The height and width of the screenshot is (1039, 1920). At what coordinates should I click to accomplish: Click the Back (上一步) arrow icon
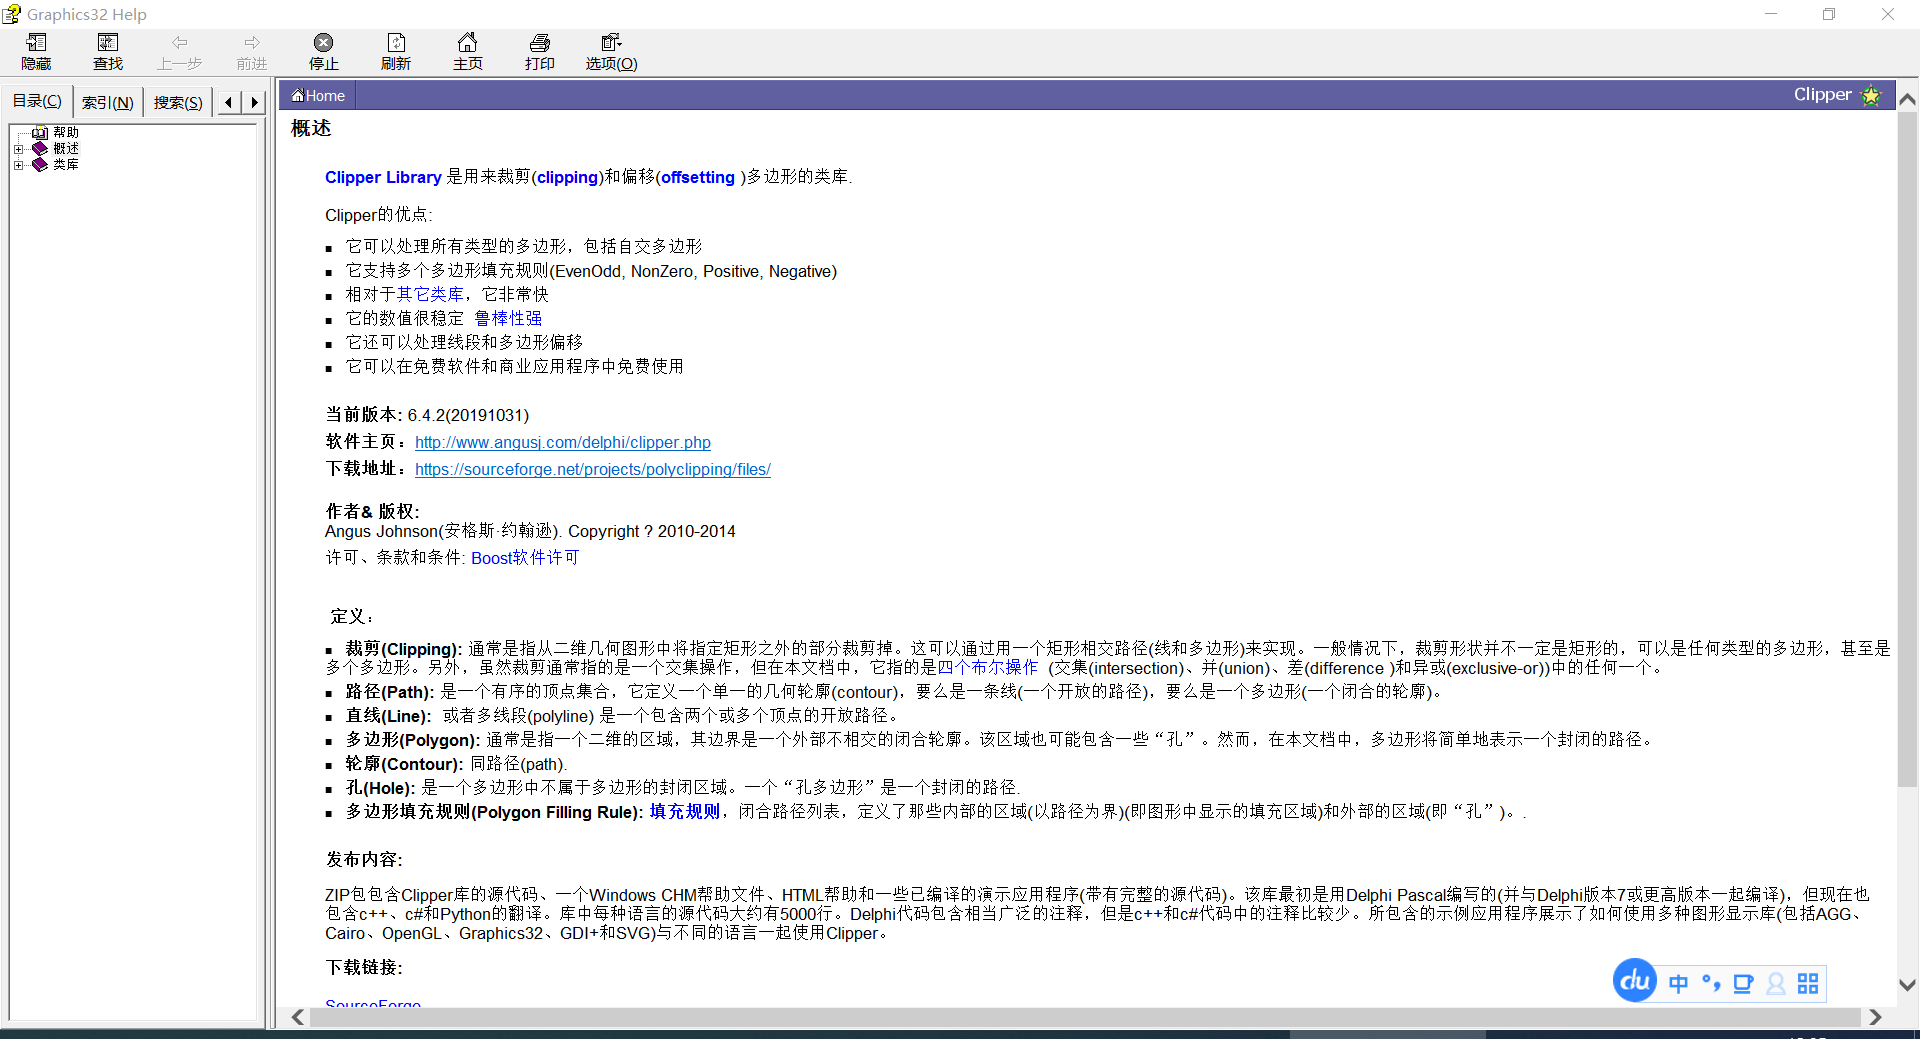[x=180, y=42]
